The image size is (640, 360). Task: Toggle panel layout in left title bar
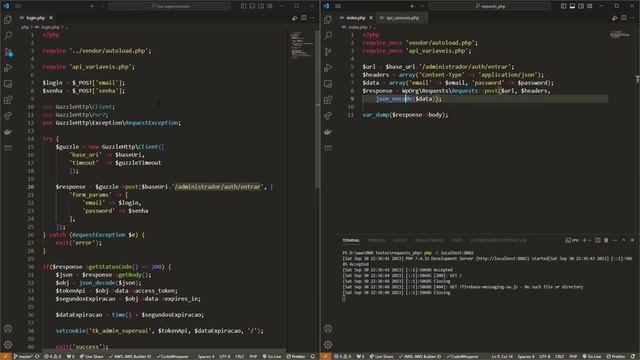(x=252, y=6)
